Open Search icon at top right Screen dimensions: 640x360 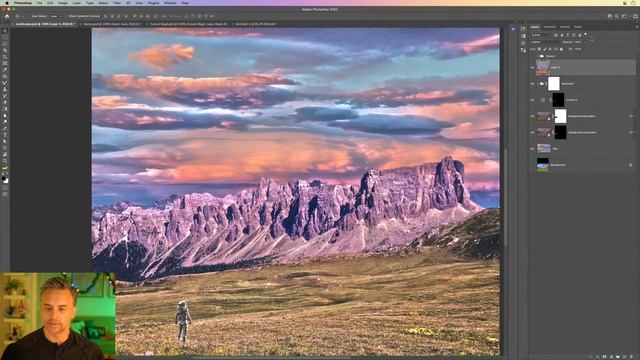(x=617, y=16)
